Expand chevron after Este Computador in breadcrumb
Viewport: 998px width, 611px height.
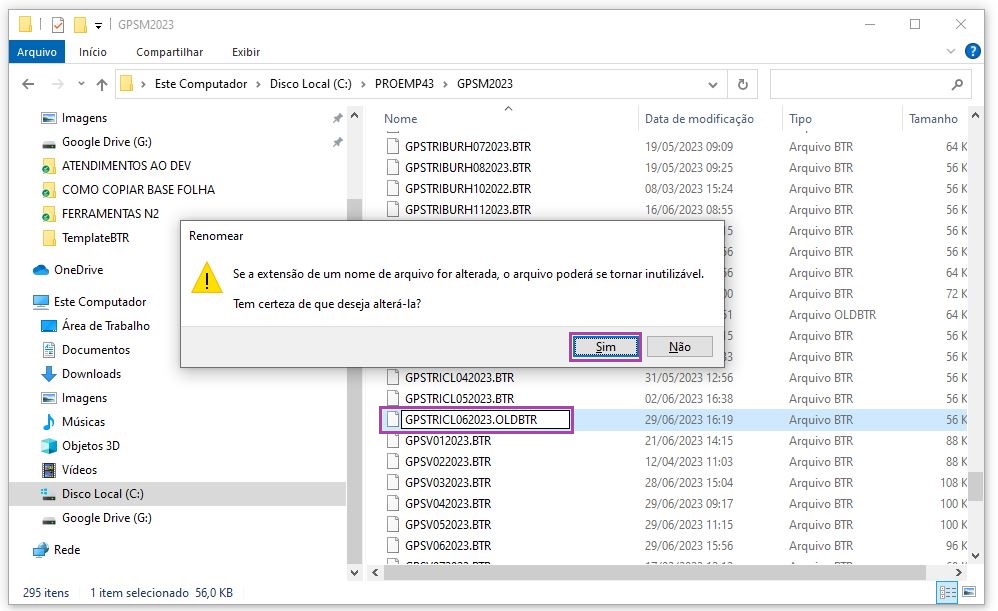pyautogui.click(x=258, y=84)
